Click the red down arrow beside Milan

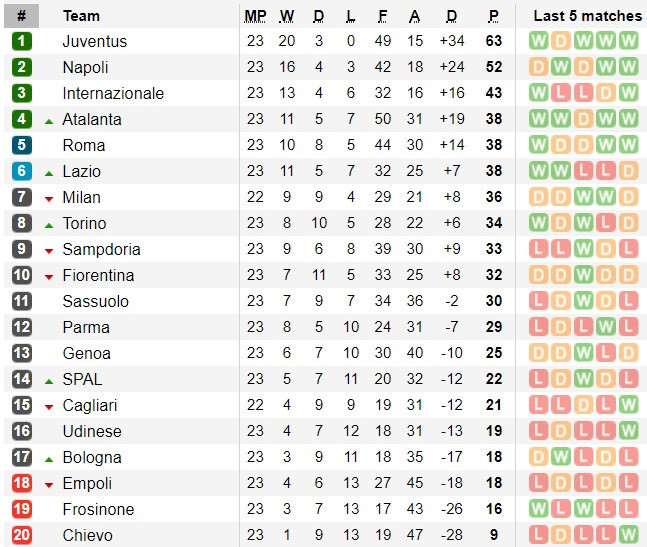pyautogui.click(x=48, y=198)
